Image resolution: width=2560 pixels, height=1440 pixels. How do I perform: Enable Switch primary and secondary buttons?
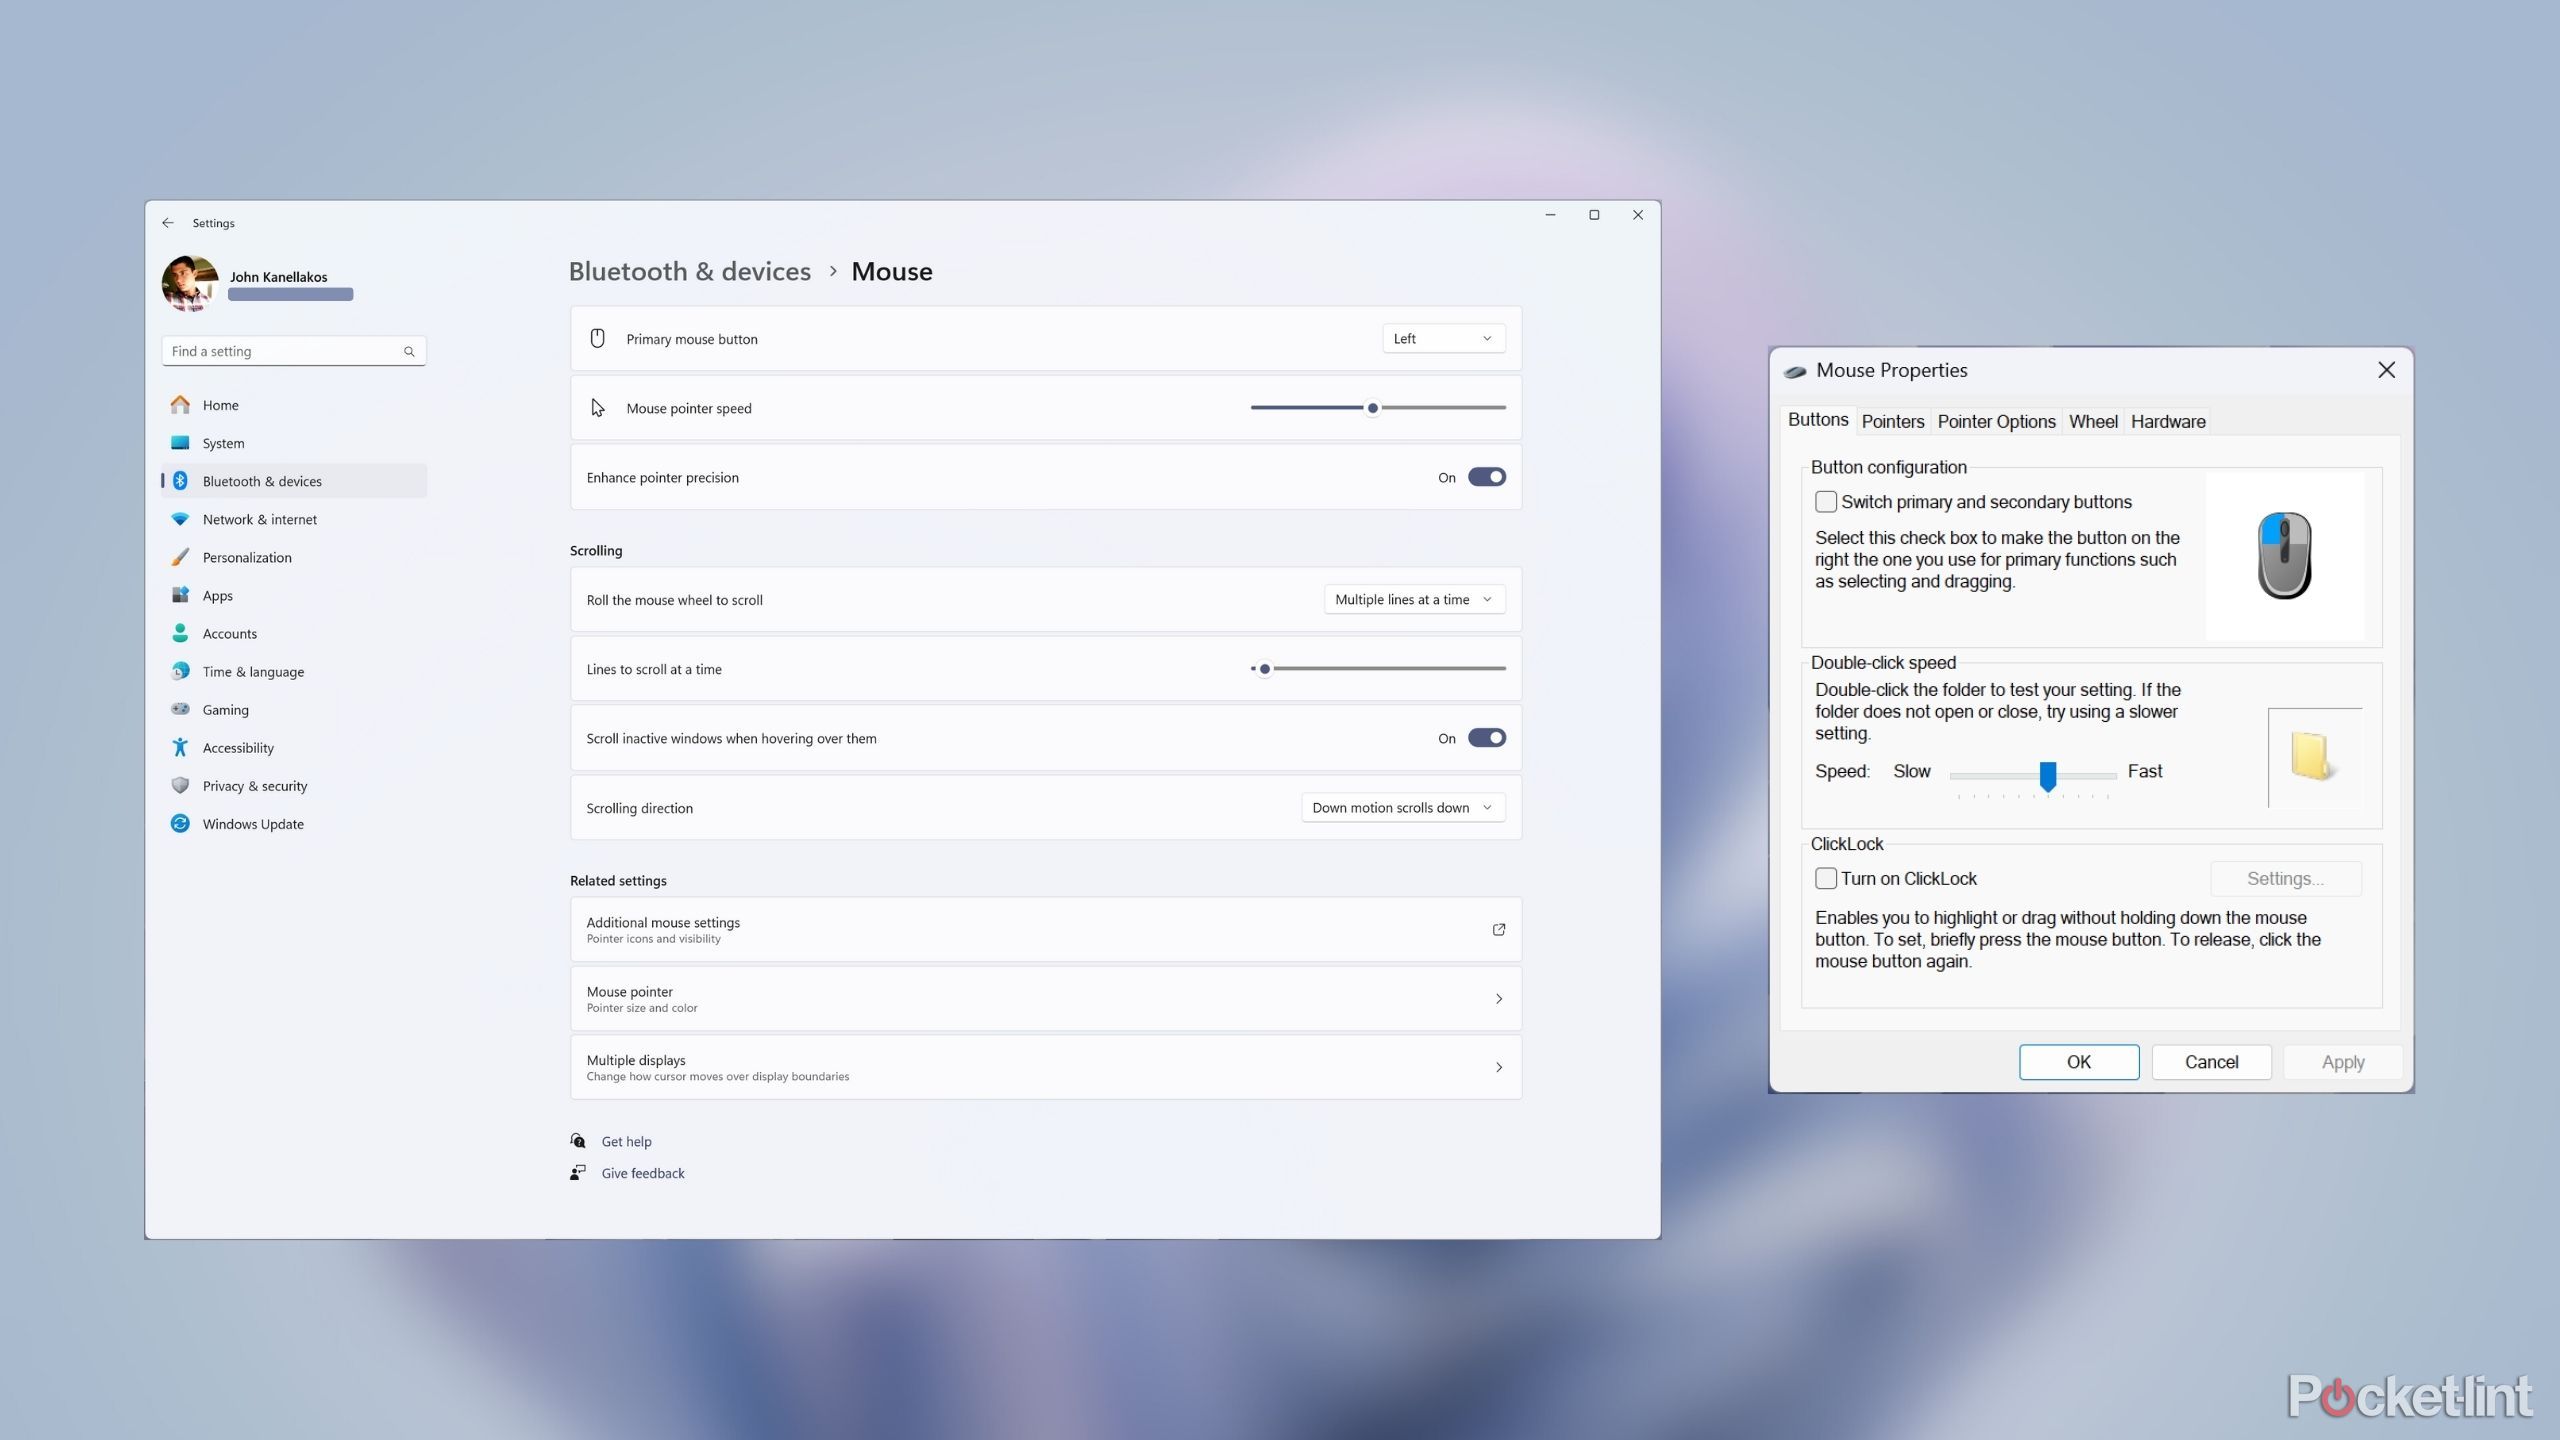click(1827, 501)
